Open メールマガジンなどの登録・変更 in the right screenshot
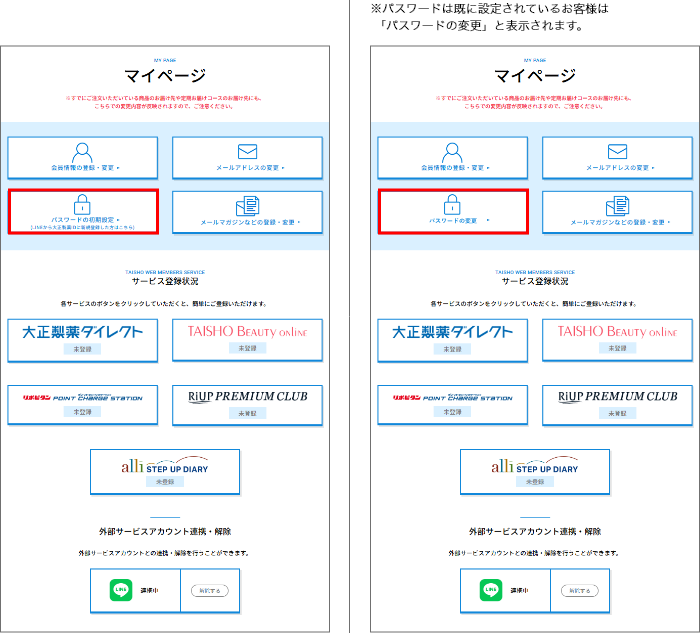The height and width of the screenshot is (633, 700). point(617,212)
